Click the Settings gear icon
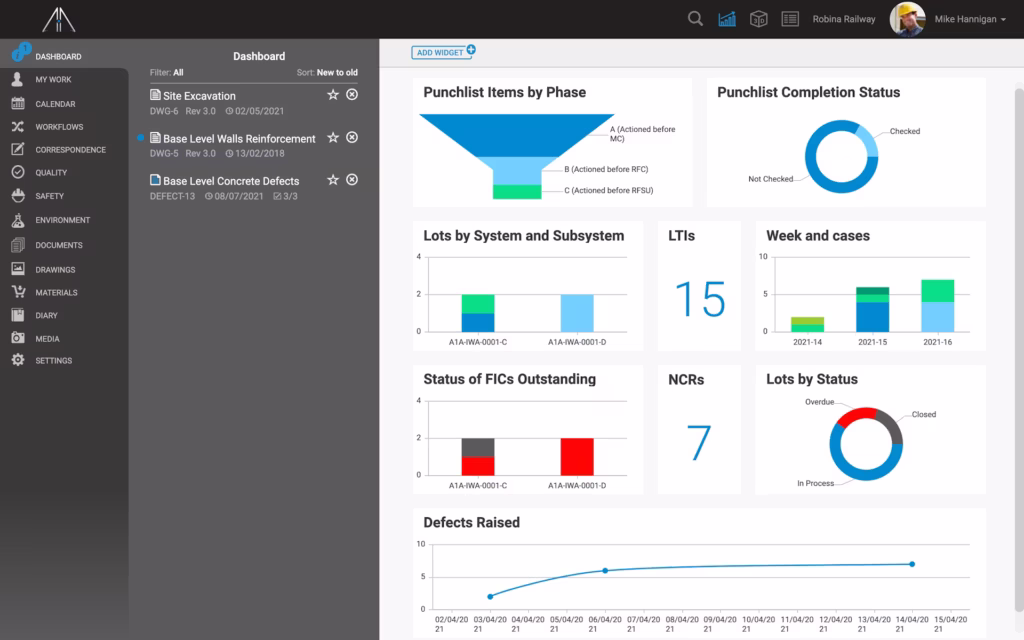Image resolution: width=1024 pixels, height=640 pixels. click(18, 360)
